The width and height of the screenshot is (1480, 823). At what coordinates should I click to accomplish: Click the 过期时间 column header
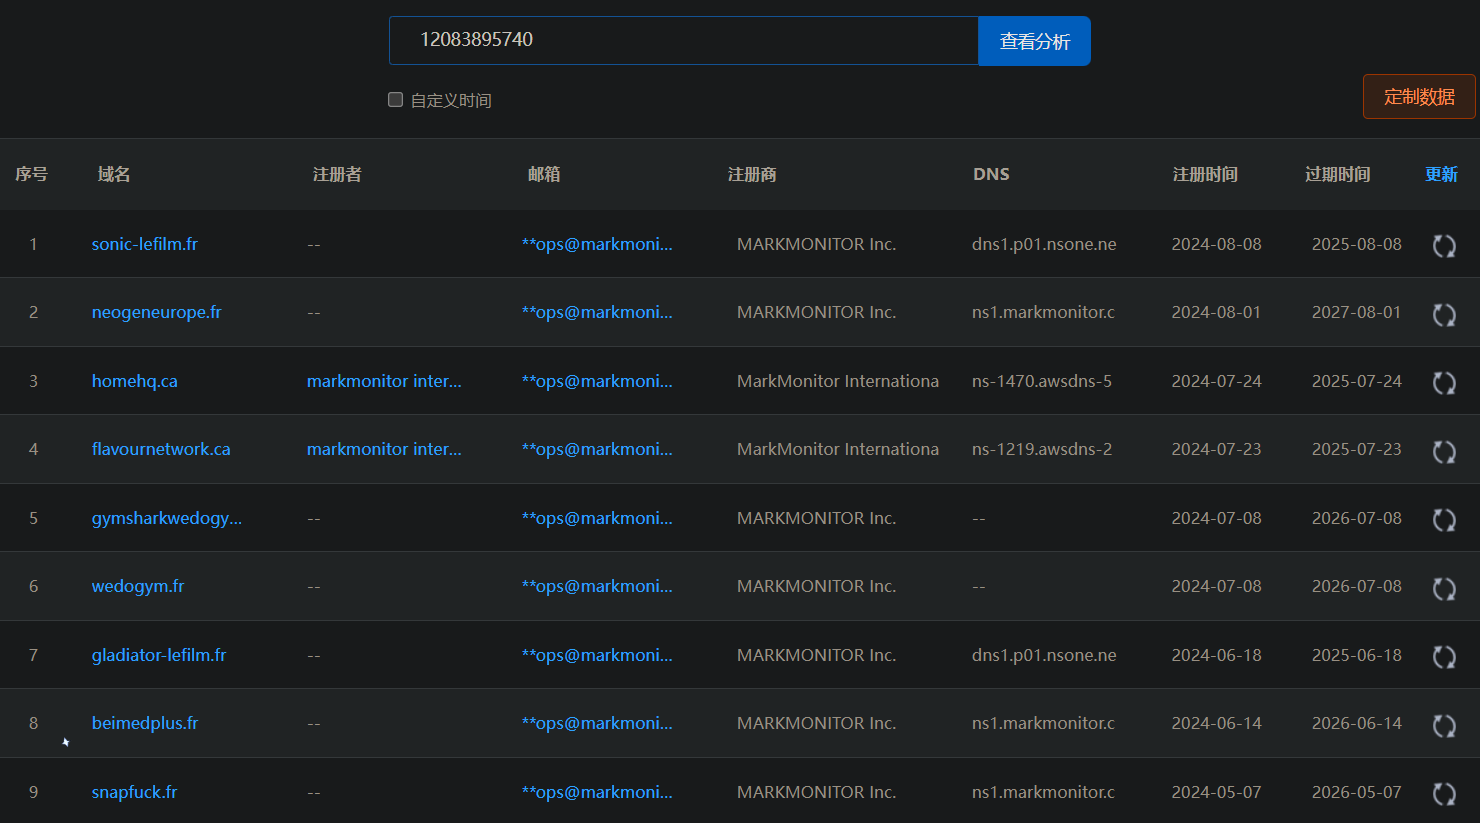point(1337,174)
